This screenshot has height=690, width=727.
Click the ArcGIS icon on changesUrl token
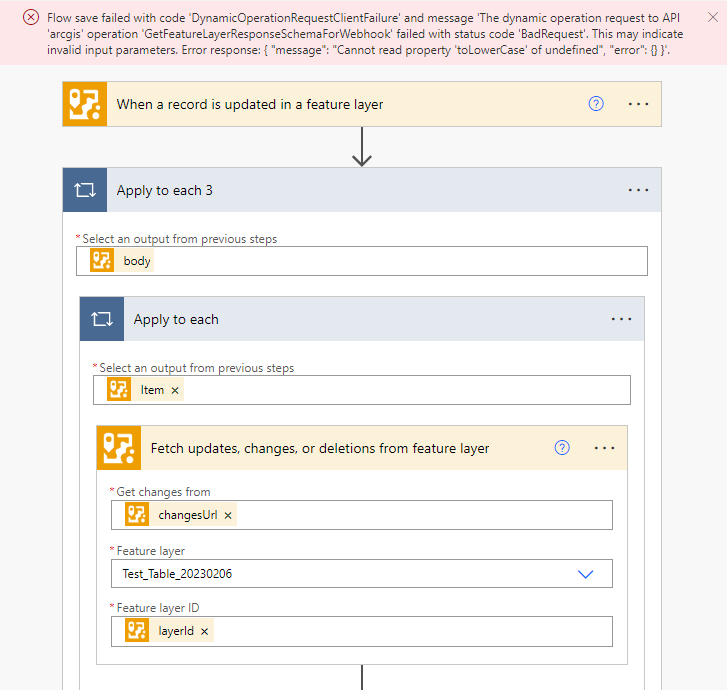tap(137, 514)
